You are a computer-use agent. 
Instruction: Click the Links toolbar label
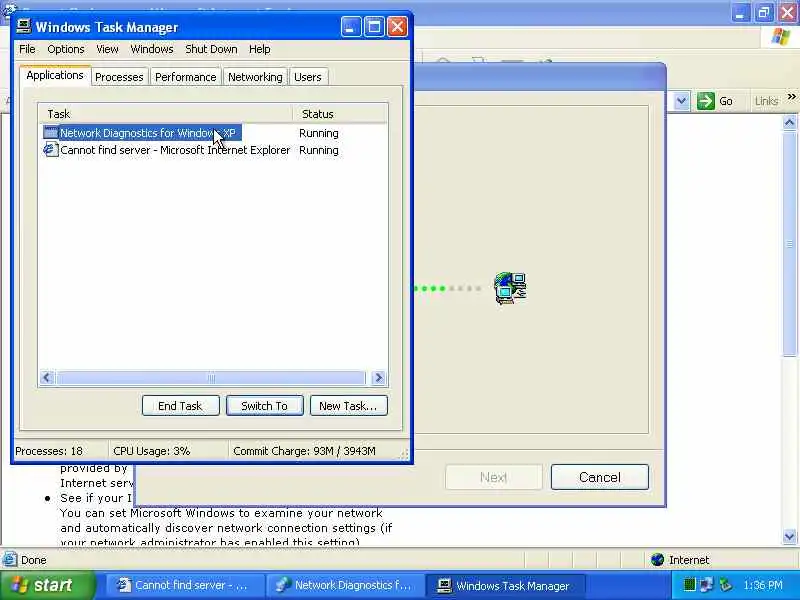[x=766, y=101]
